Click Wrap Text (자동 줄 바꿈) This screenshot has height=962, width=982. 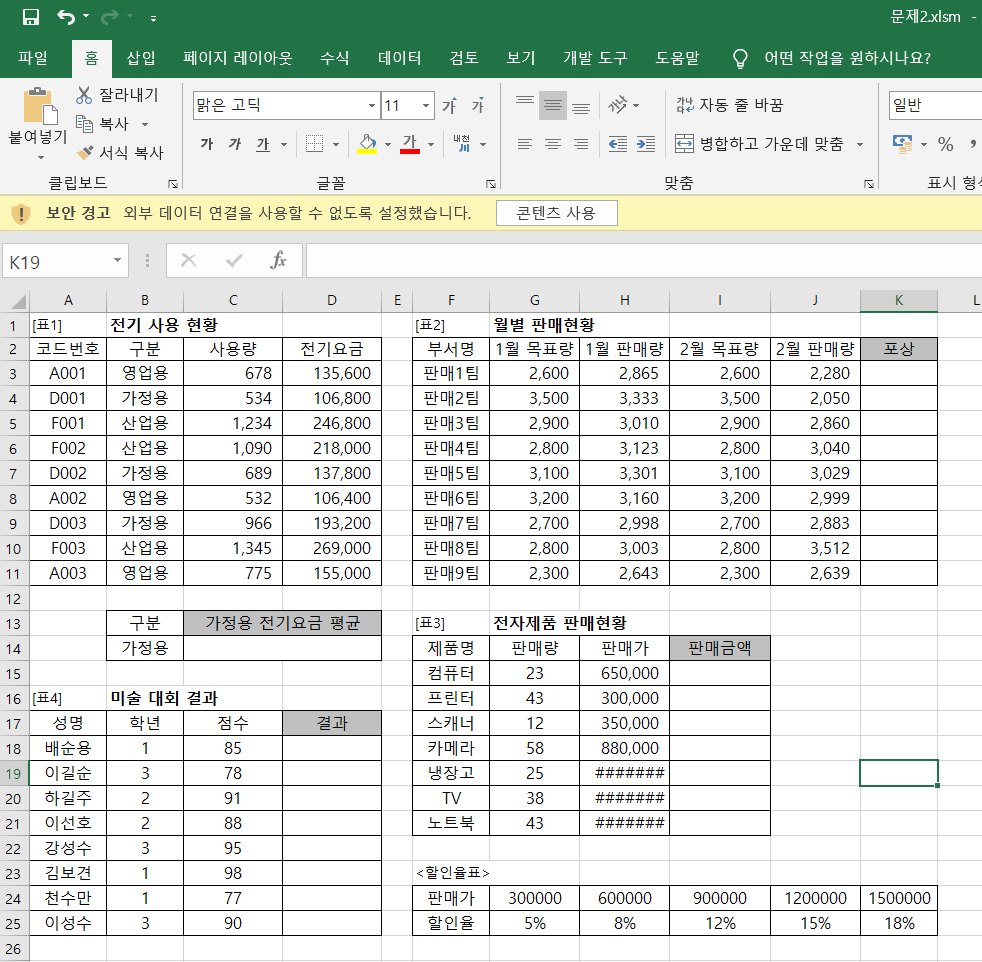730,105
